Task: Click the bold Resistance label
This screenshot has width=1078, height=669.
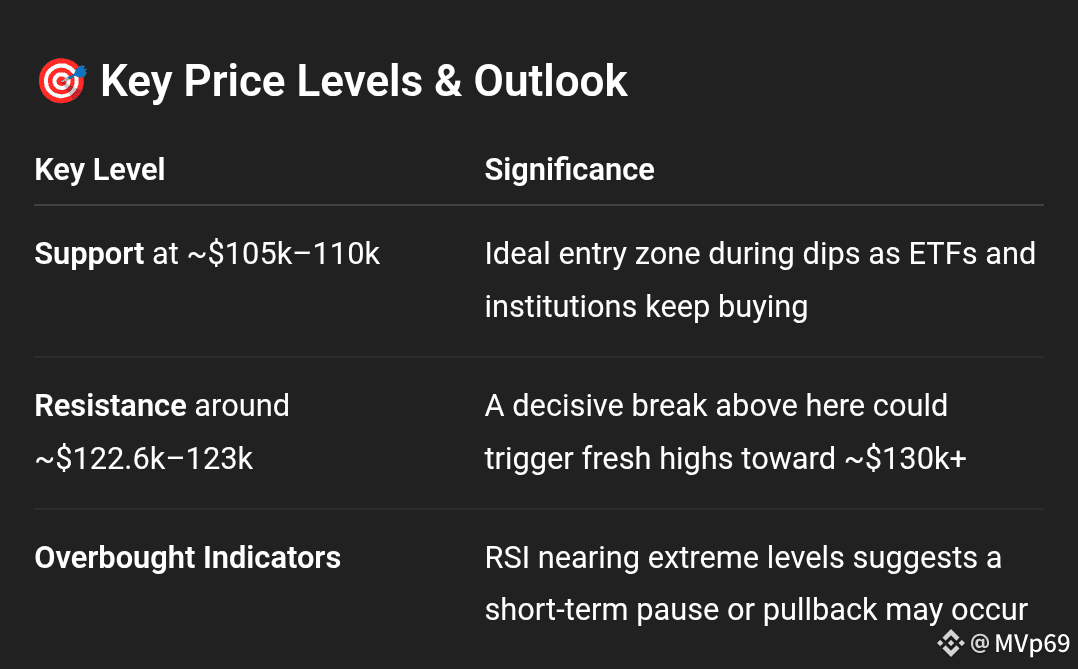Action: tap(110, 406)
